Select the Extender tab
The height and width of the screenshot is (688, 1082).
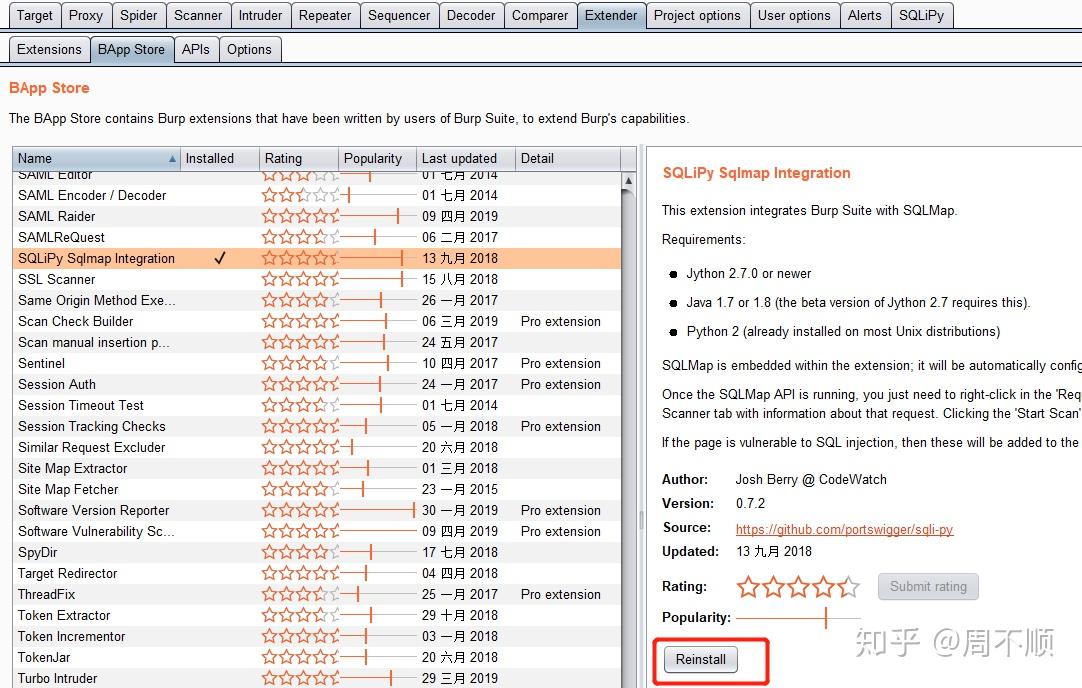coord(611,15)
